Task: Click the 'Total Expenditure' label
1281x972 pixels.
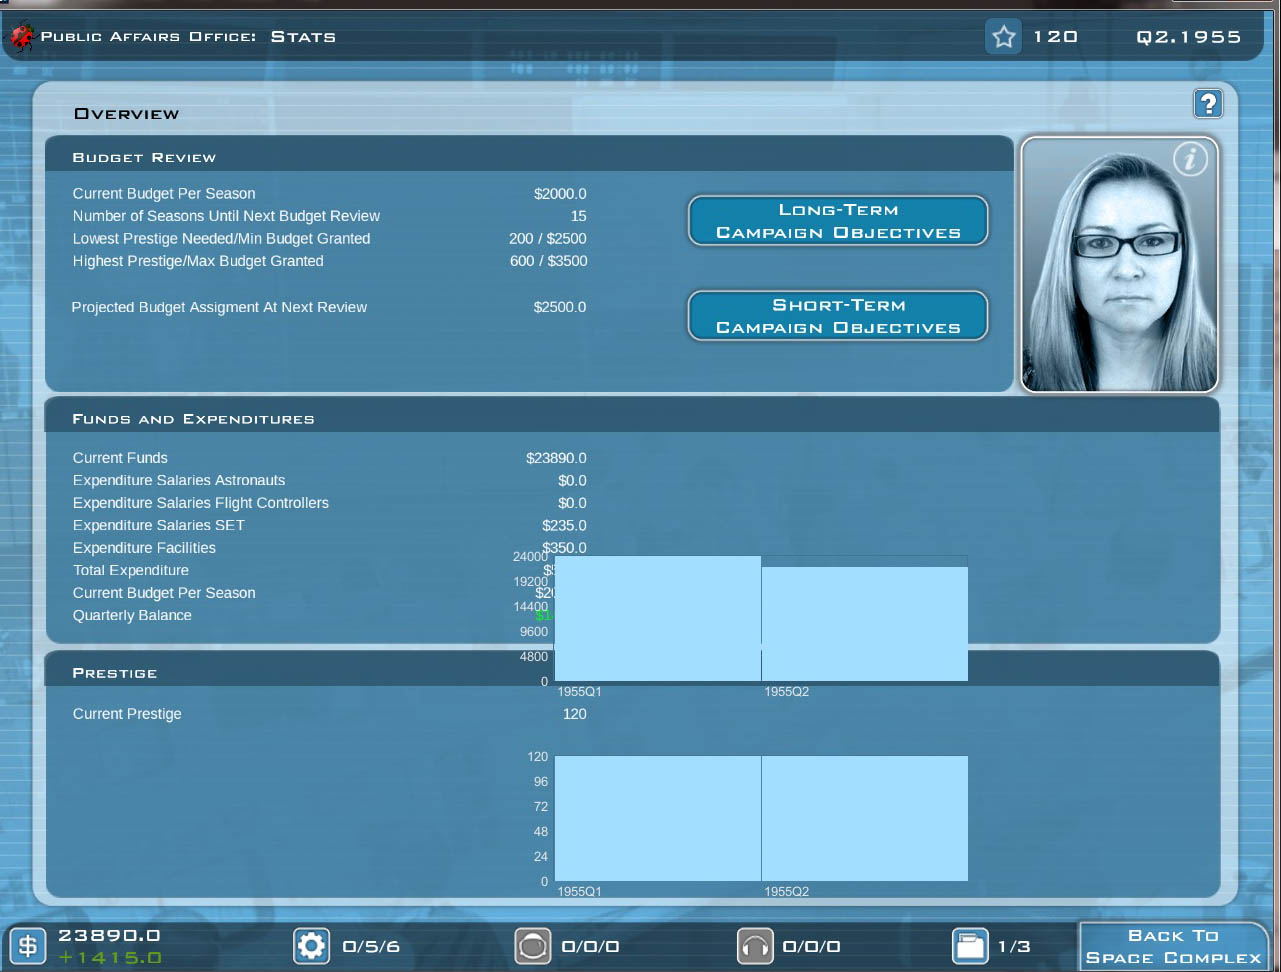Action: [131, 571]
